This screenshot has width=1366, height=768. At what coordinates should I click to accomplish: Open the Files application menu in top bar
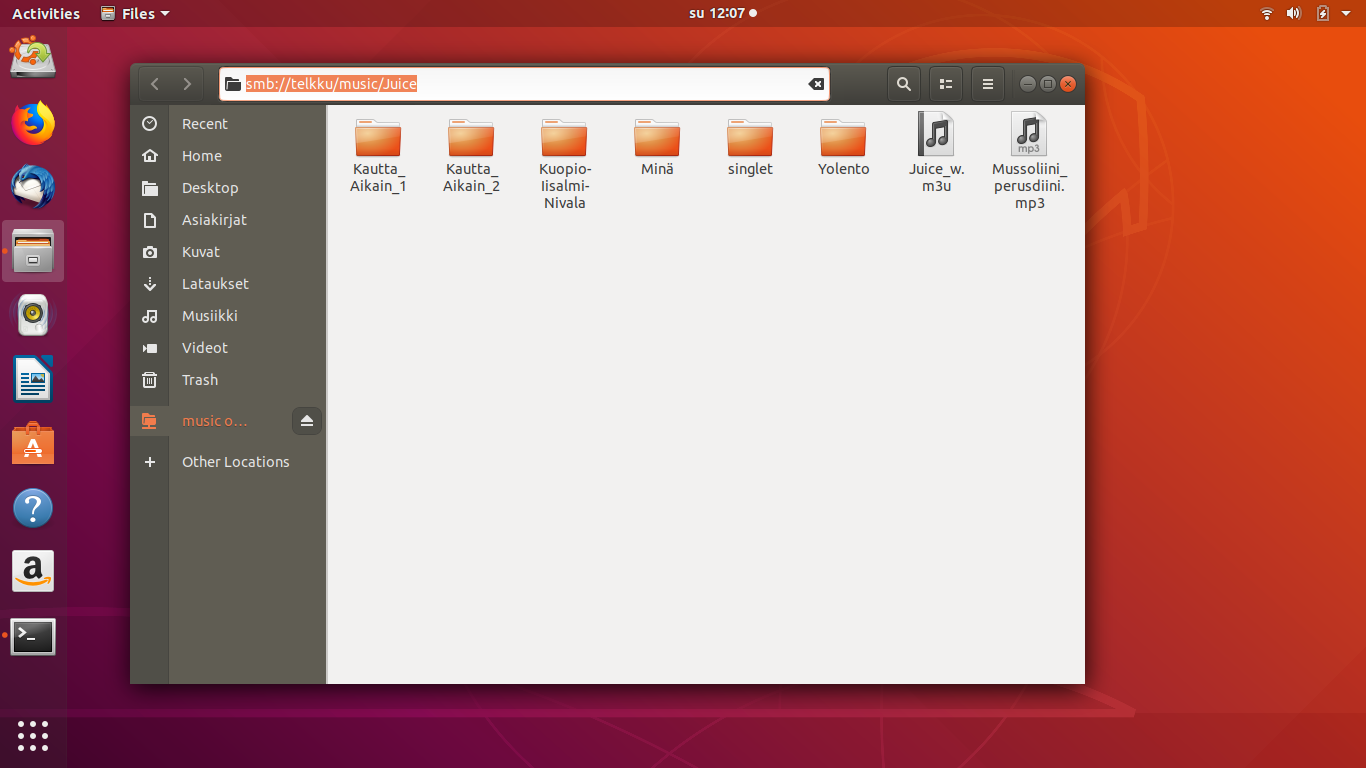(135, 13)
